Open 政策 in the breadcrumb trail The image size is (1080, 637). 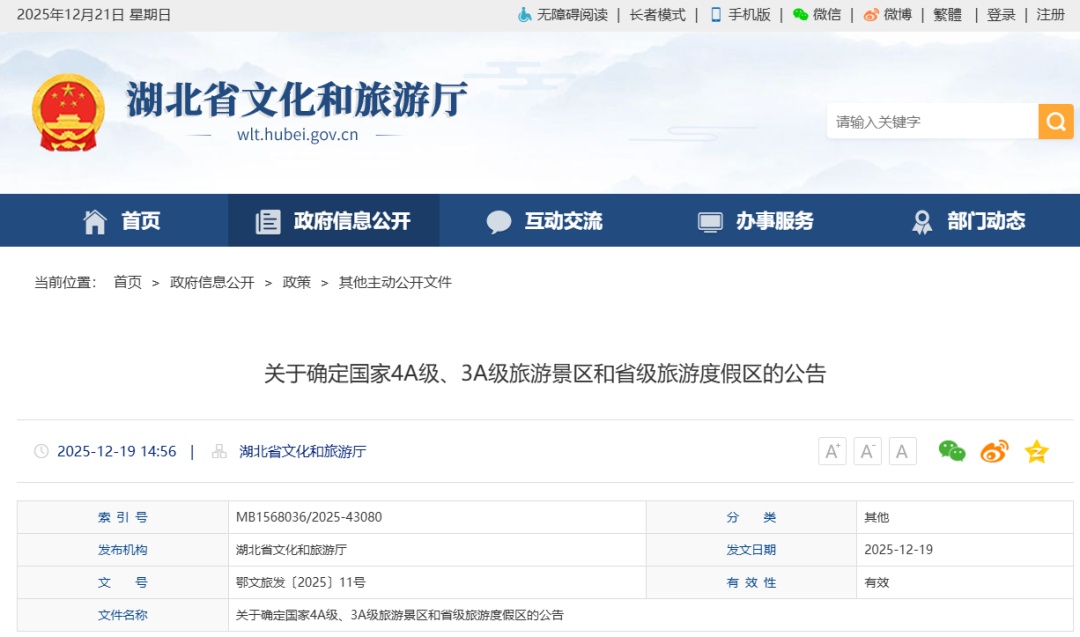pyautogui.click(x=297, y=282)
